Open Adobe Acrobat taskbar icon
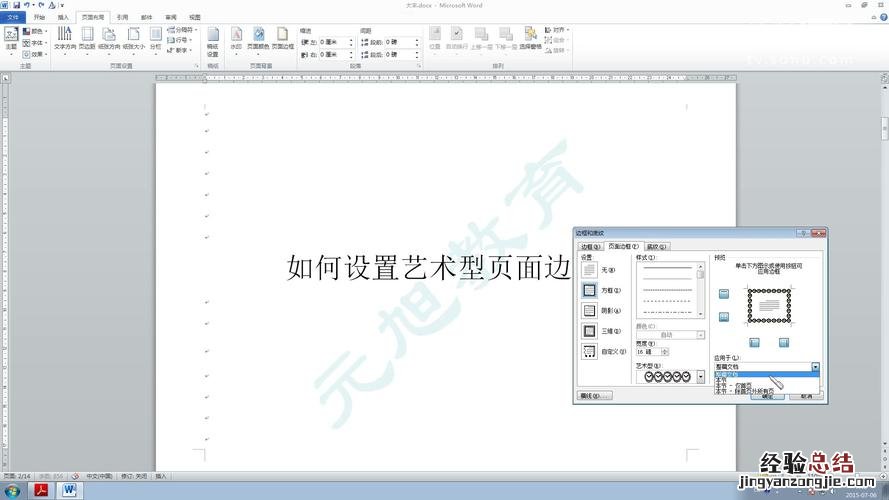The height and width of the screenshot is (500, 889). pyautogui.click(x=41, y=490)
